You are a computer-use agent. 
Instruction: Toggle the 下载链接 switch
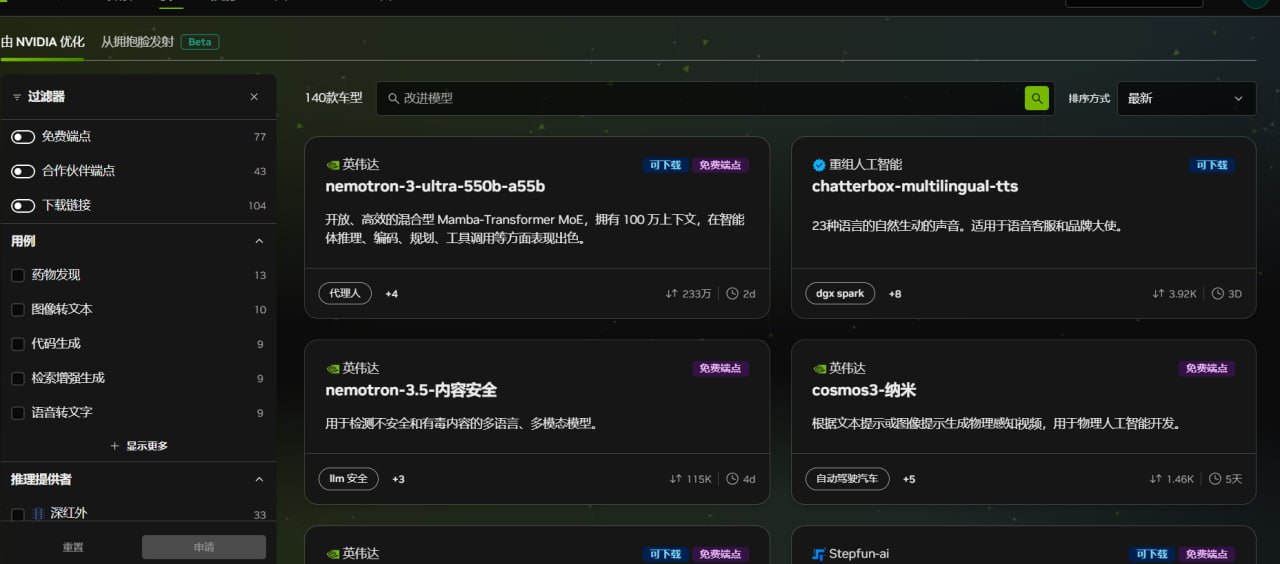click(23, 206)
